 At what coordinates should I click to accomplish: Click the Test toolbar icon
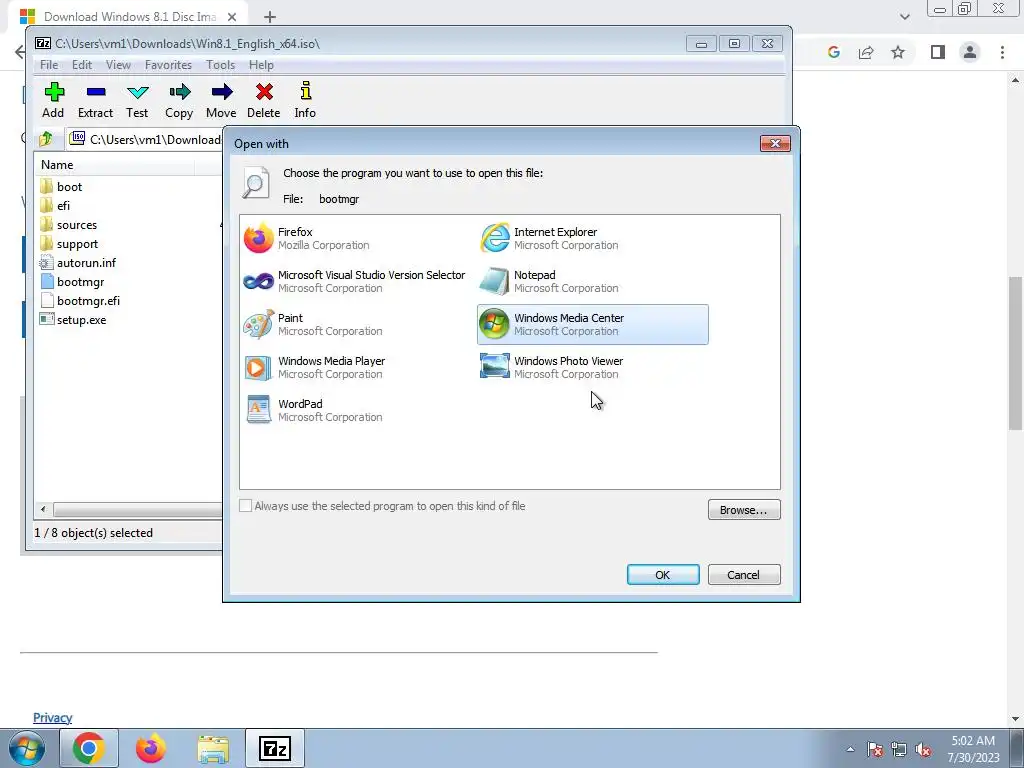tap(137, 100)
